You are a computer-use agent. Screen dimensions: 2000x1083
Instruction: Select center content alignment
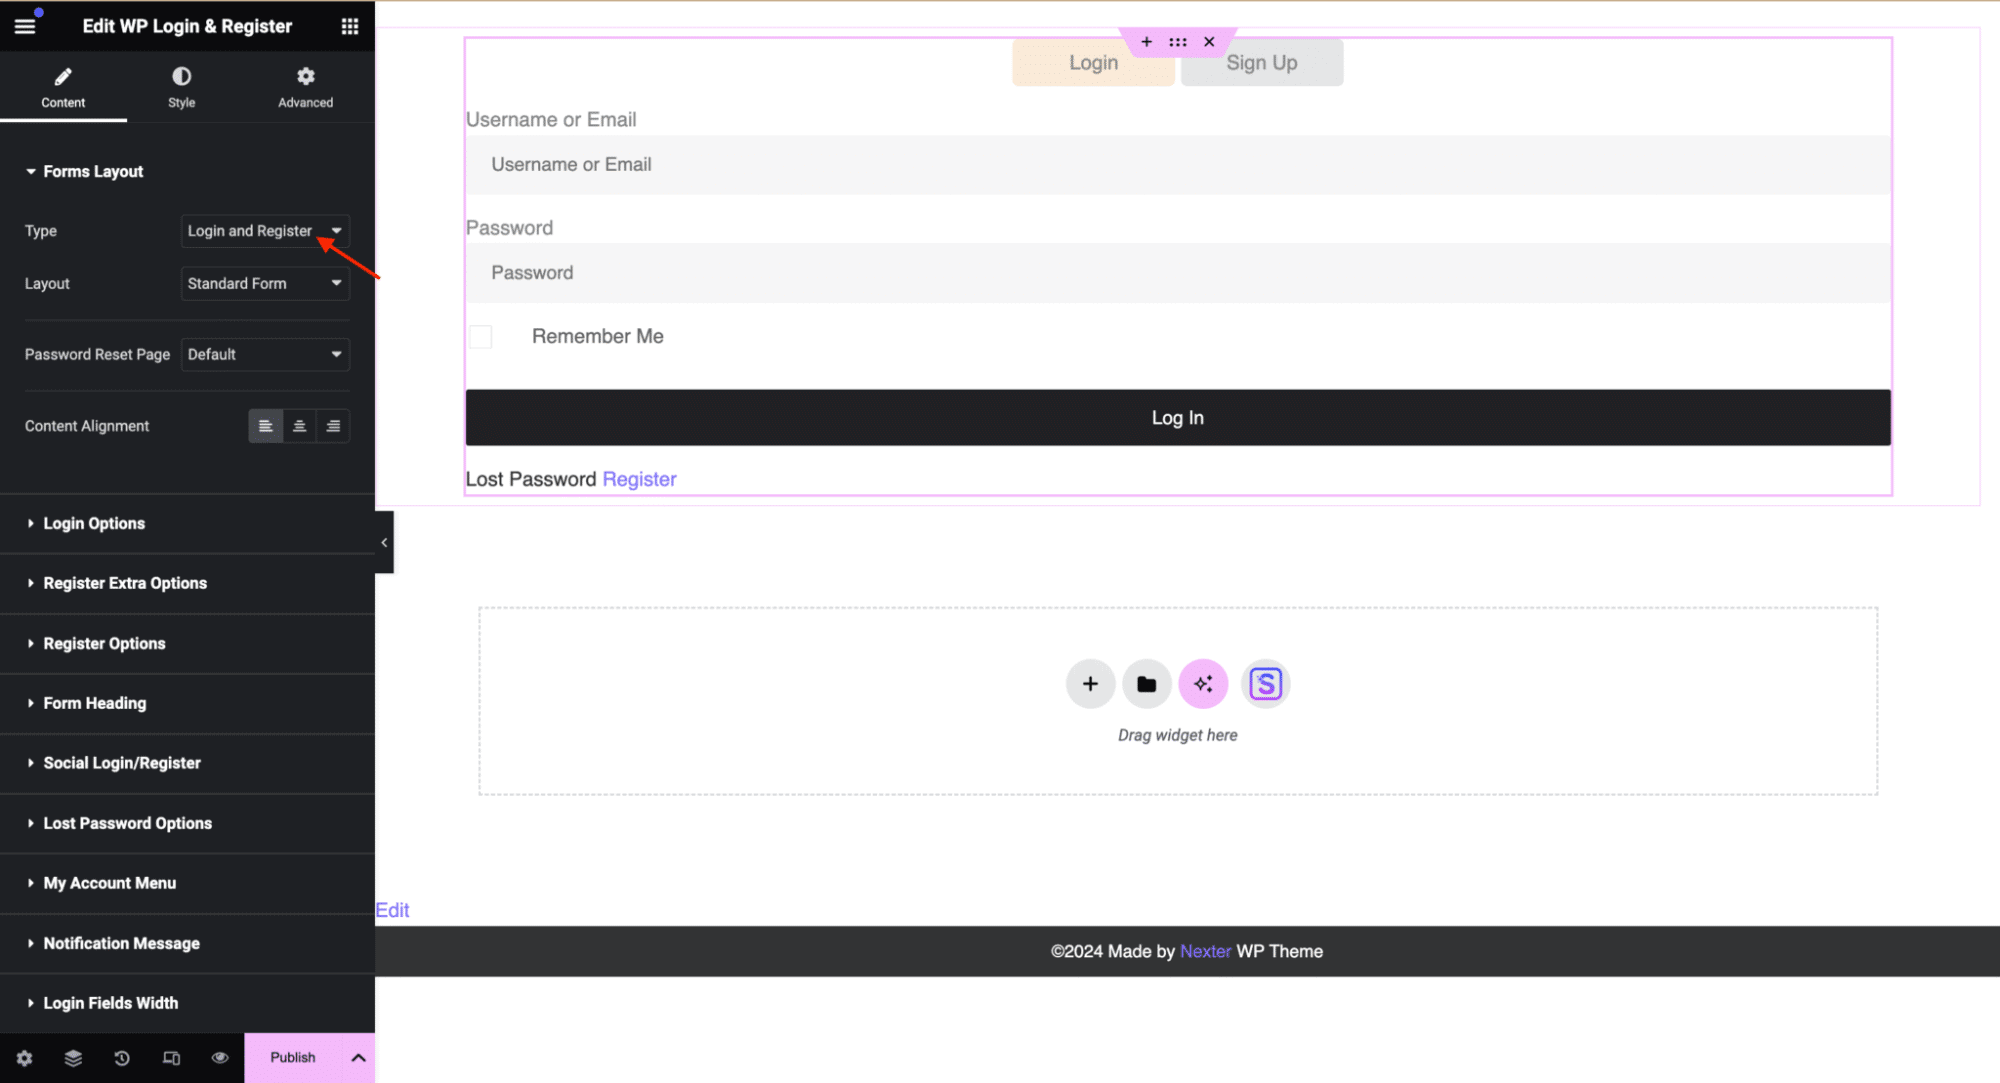[x=299, y=425]
